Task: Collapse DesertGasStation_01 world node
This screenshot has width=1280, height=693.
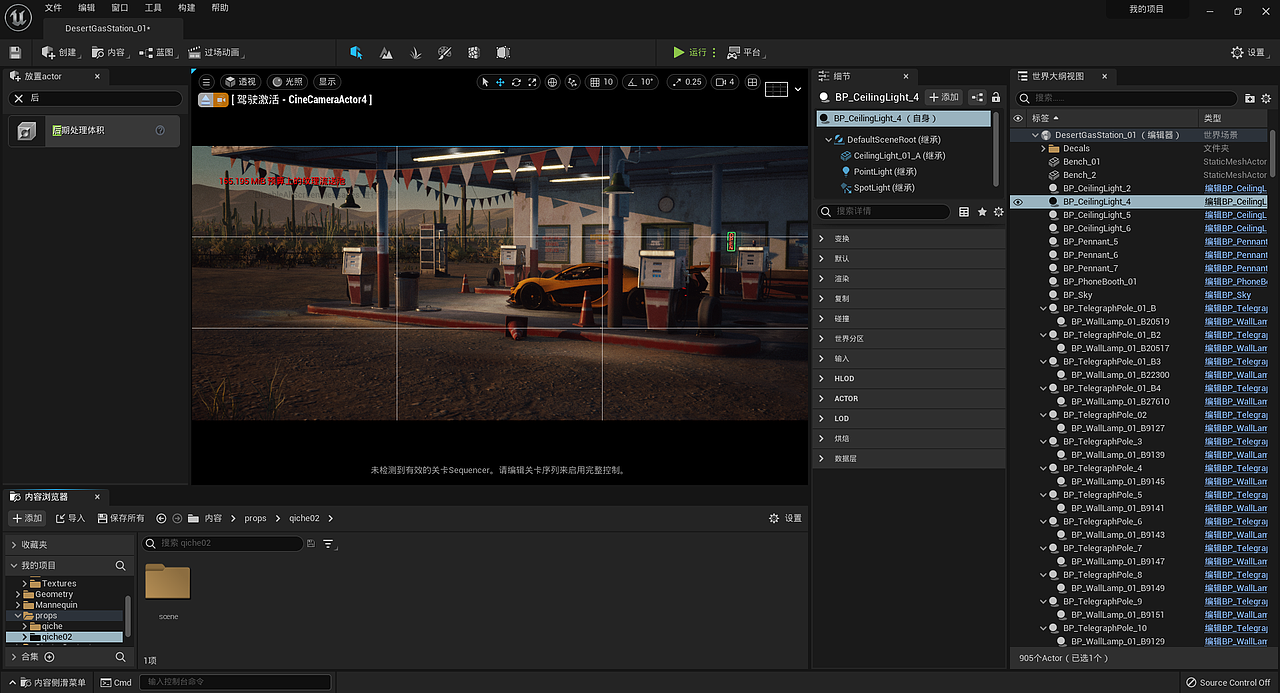Action: [1035, 135]
